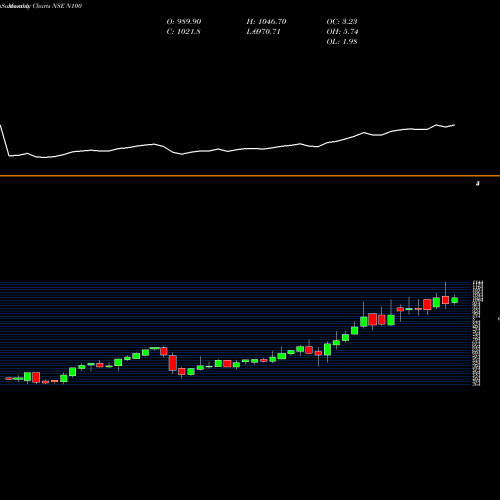Screen dimensions: 500x500
Task: Select the low price value ending 970.71
Action: (263, 32)
